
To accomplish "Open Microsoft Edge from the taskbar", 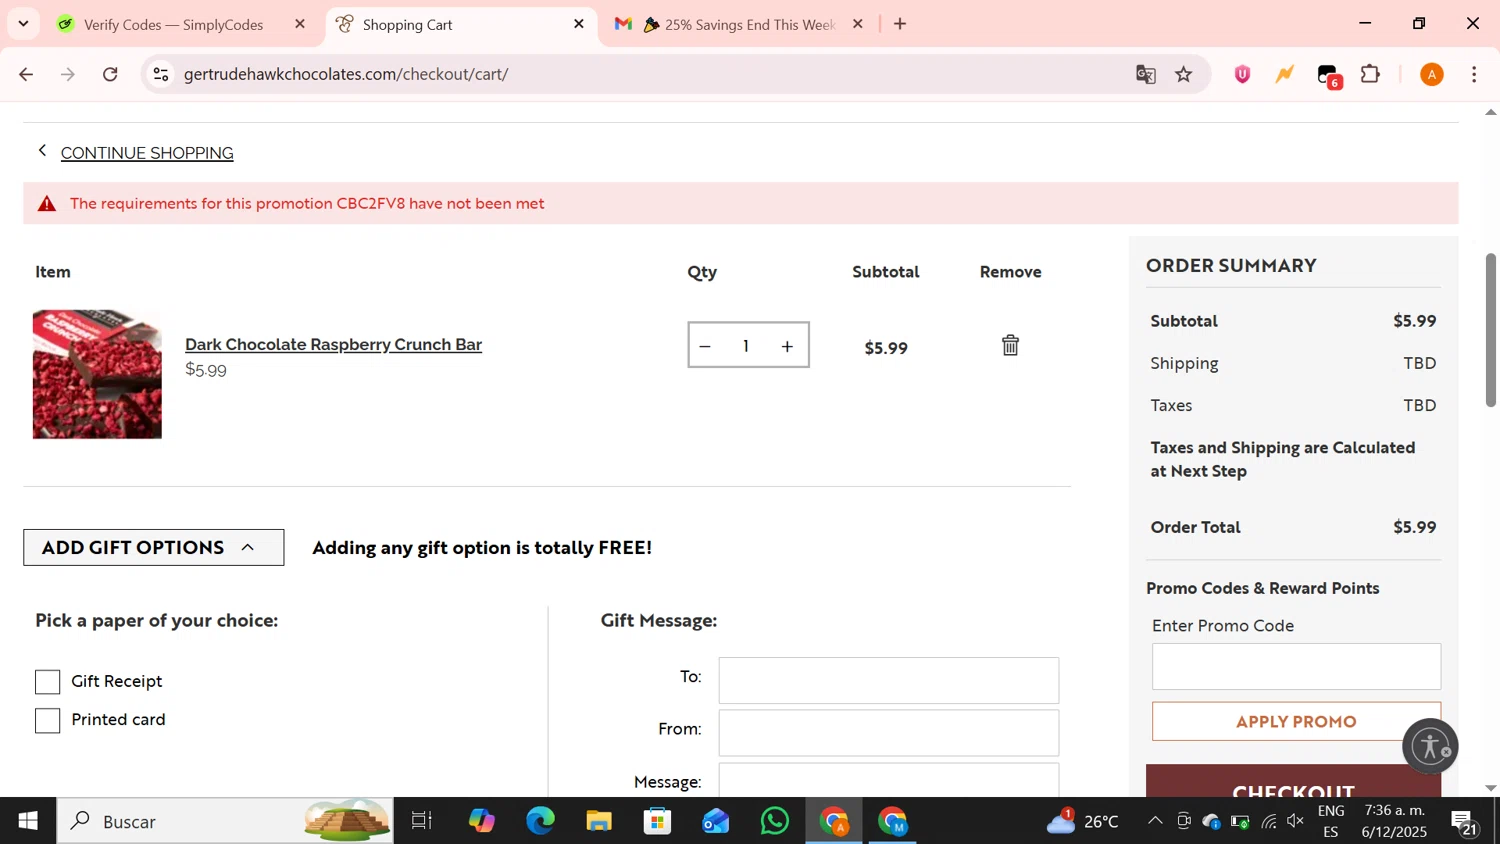I will (540, 821).
